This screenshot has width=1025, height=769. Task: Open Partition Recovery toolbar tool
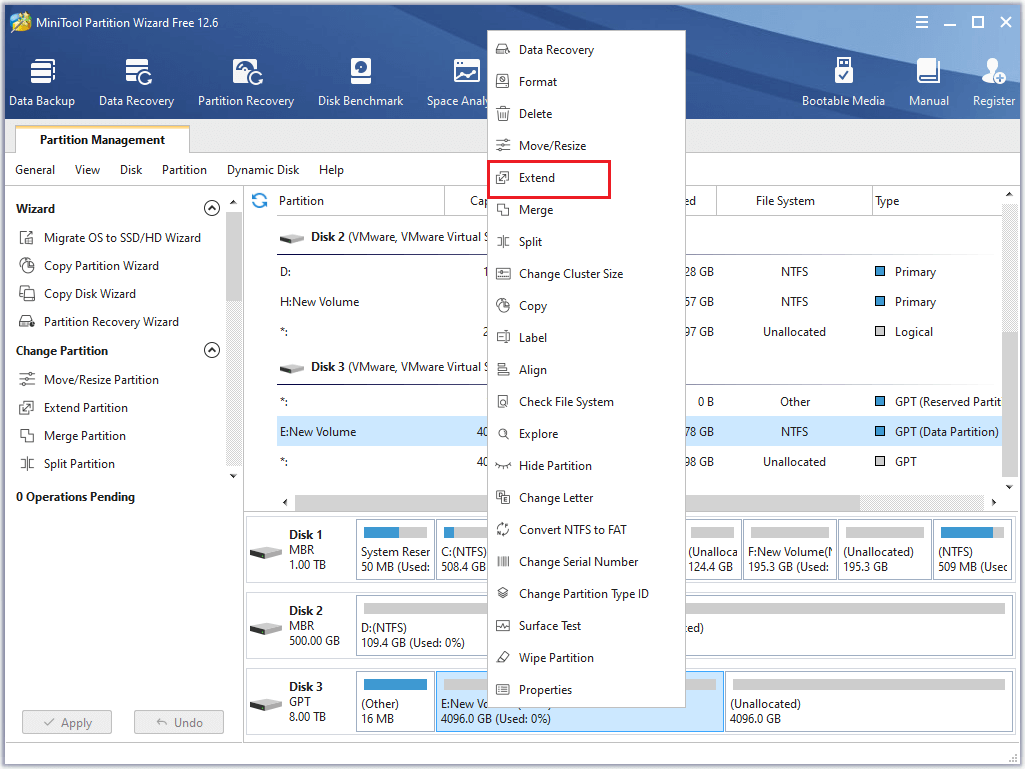pos(246,82)
